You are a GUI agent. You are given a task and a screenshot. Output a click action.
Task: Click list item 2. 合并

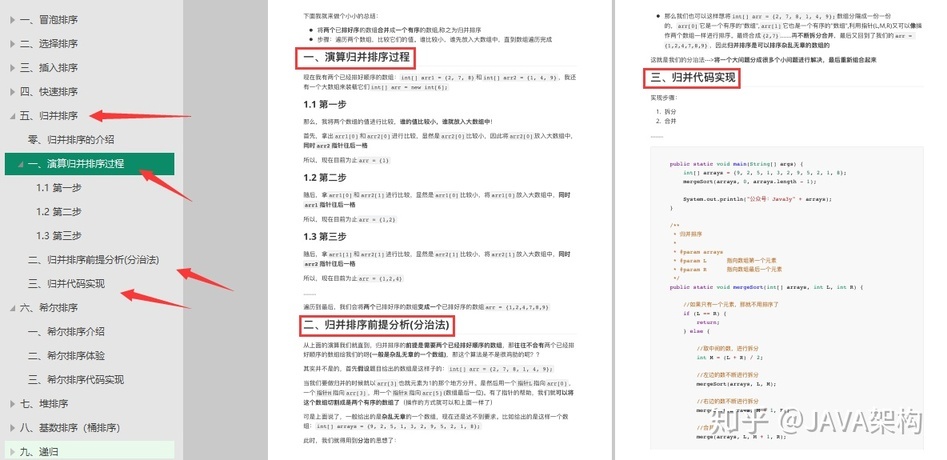tap(666, 121)
